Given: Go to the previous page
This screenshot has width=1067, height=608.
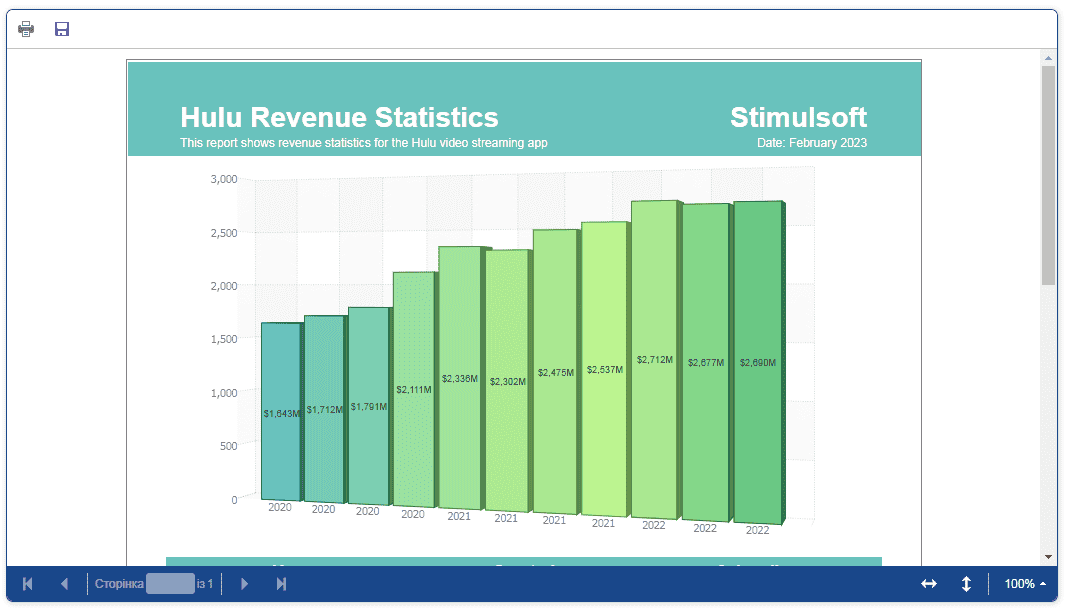Looking at the screenshot, I should pyautogui.click(x=65, y=584).
